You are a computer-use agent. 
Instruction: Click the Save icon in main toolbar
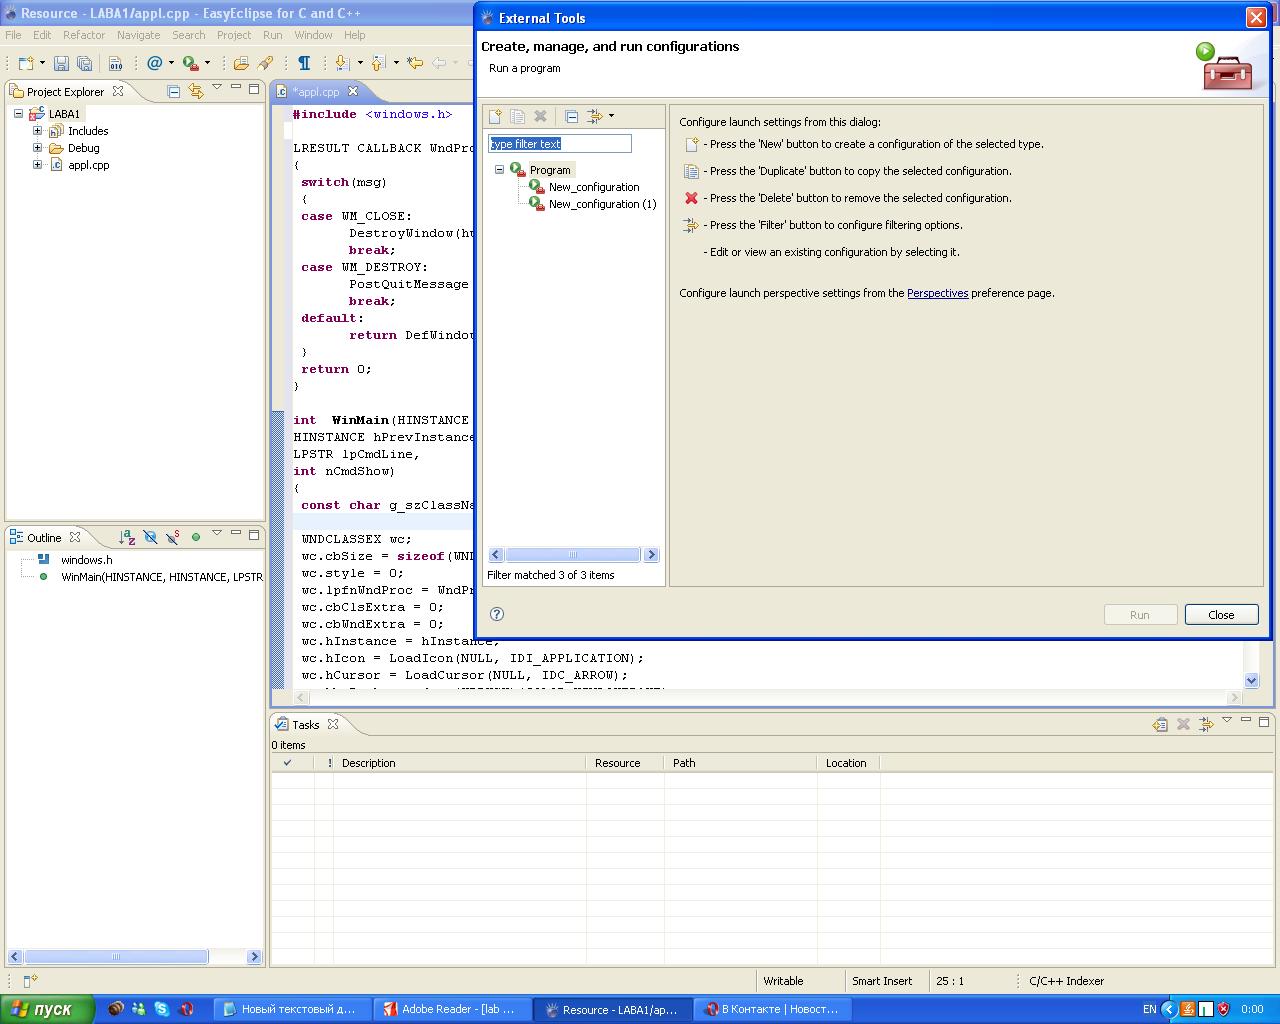point(61,63)
